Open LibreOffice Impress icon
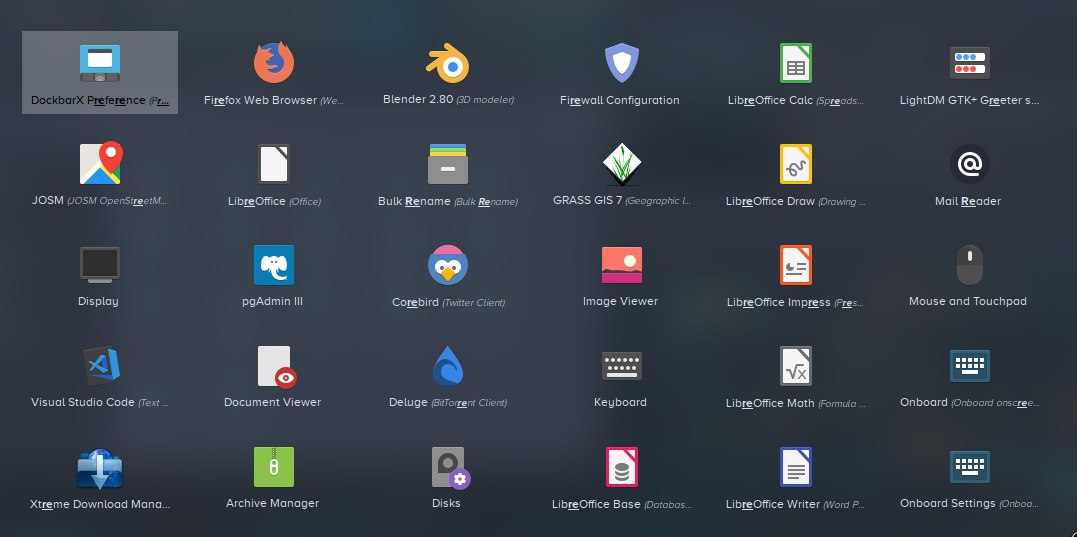 tap(795, 264)
